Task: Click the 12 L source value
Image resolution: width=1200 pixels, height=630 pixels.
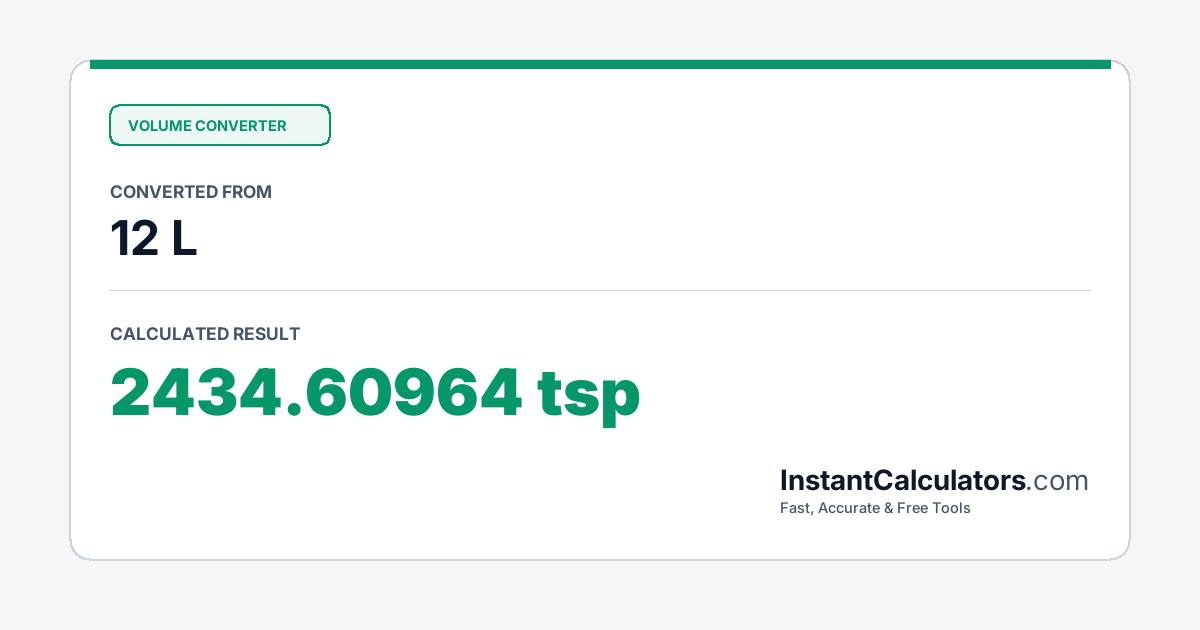Action: (154, 240)
